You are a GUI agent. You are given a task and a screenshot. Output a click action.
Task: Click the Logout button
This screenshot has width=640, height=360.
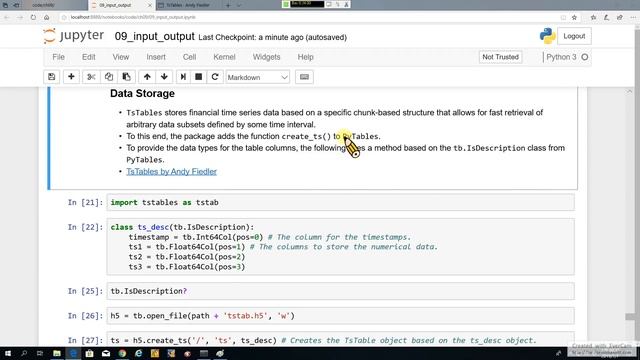point(574,36)
